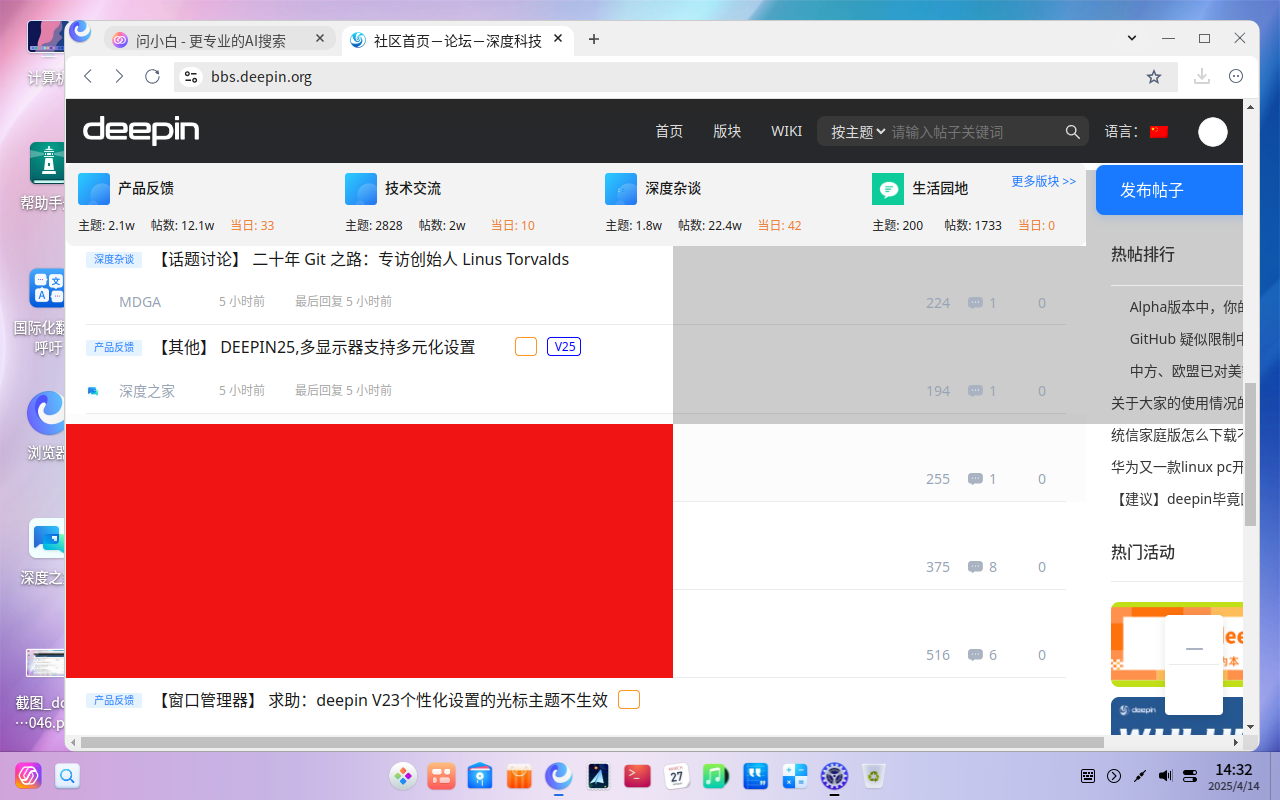The width and height of the screenshot is (1280, 800).
Task: Open WIKI in the forum navigation
Action: coord(786,132)
